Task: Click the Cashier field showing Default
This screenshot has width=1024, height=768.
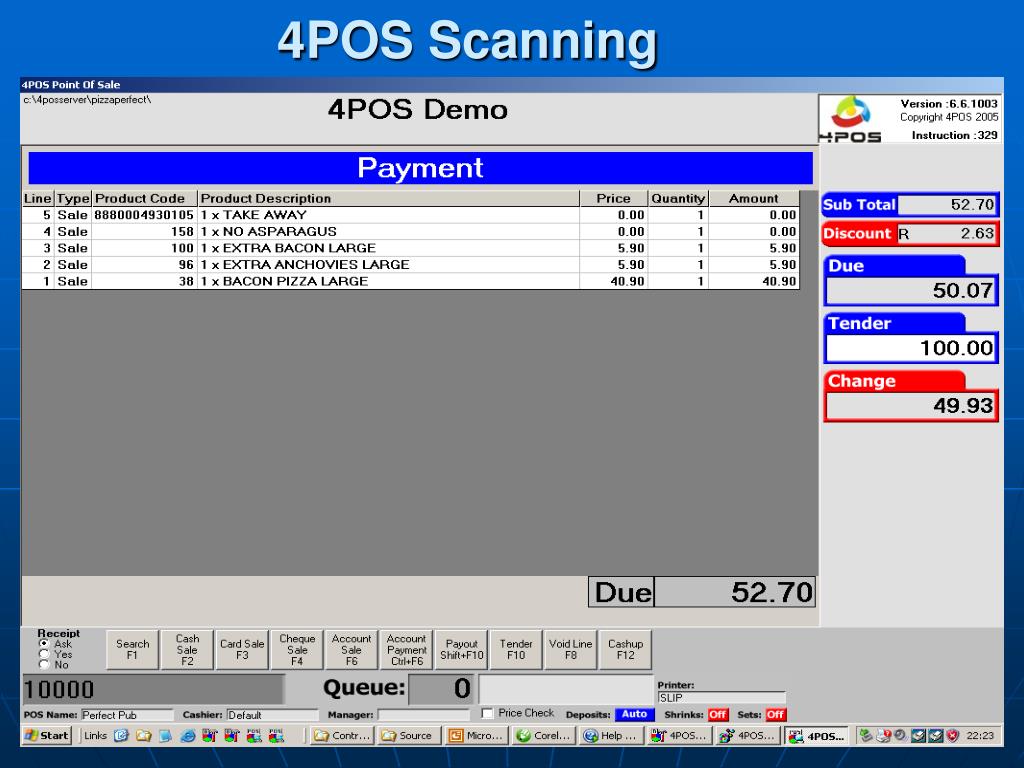Action: tap(272, 715)
